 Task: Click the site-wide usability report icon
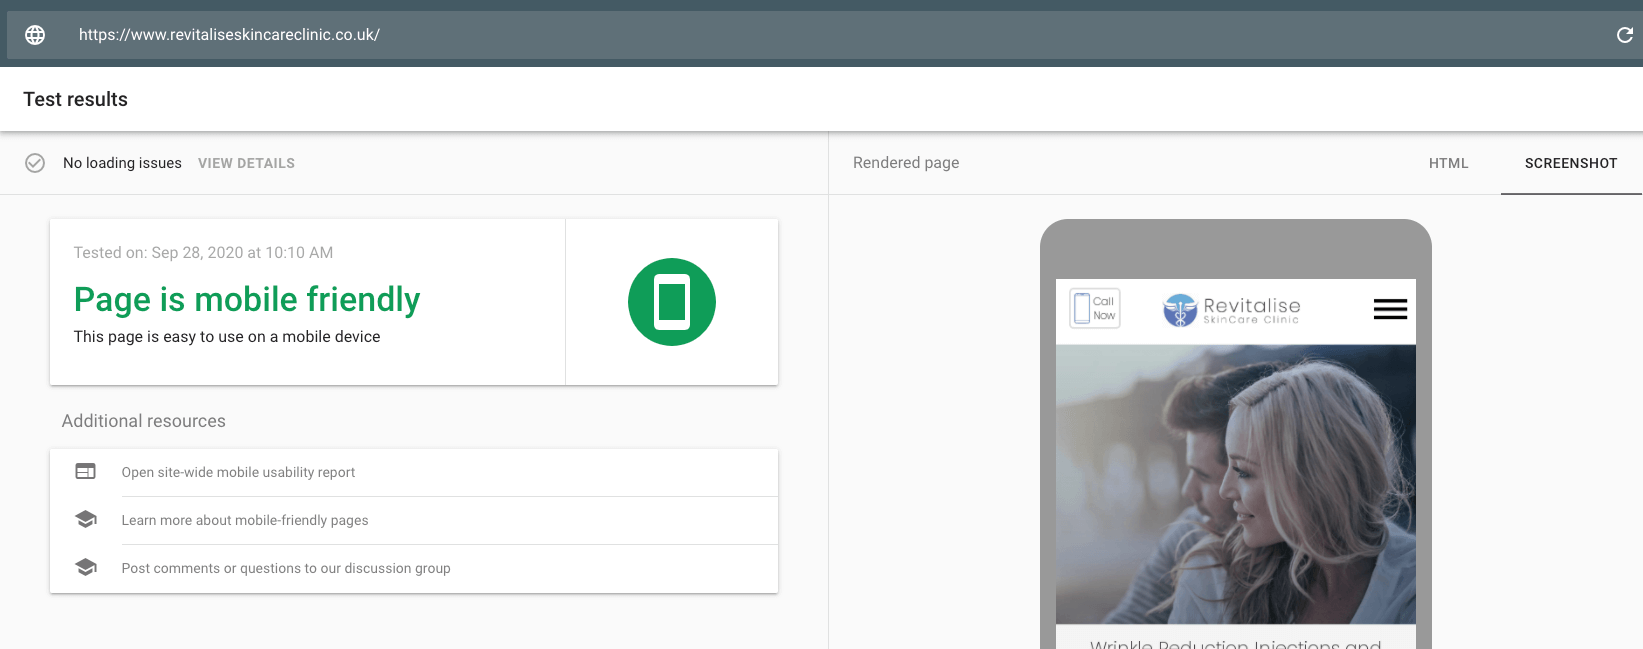(x=86, y=472)
